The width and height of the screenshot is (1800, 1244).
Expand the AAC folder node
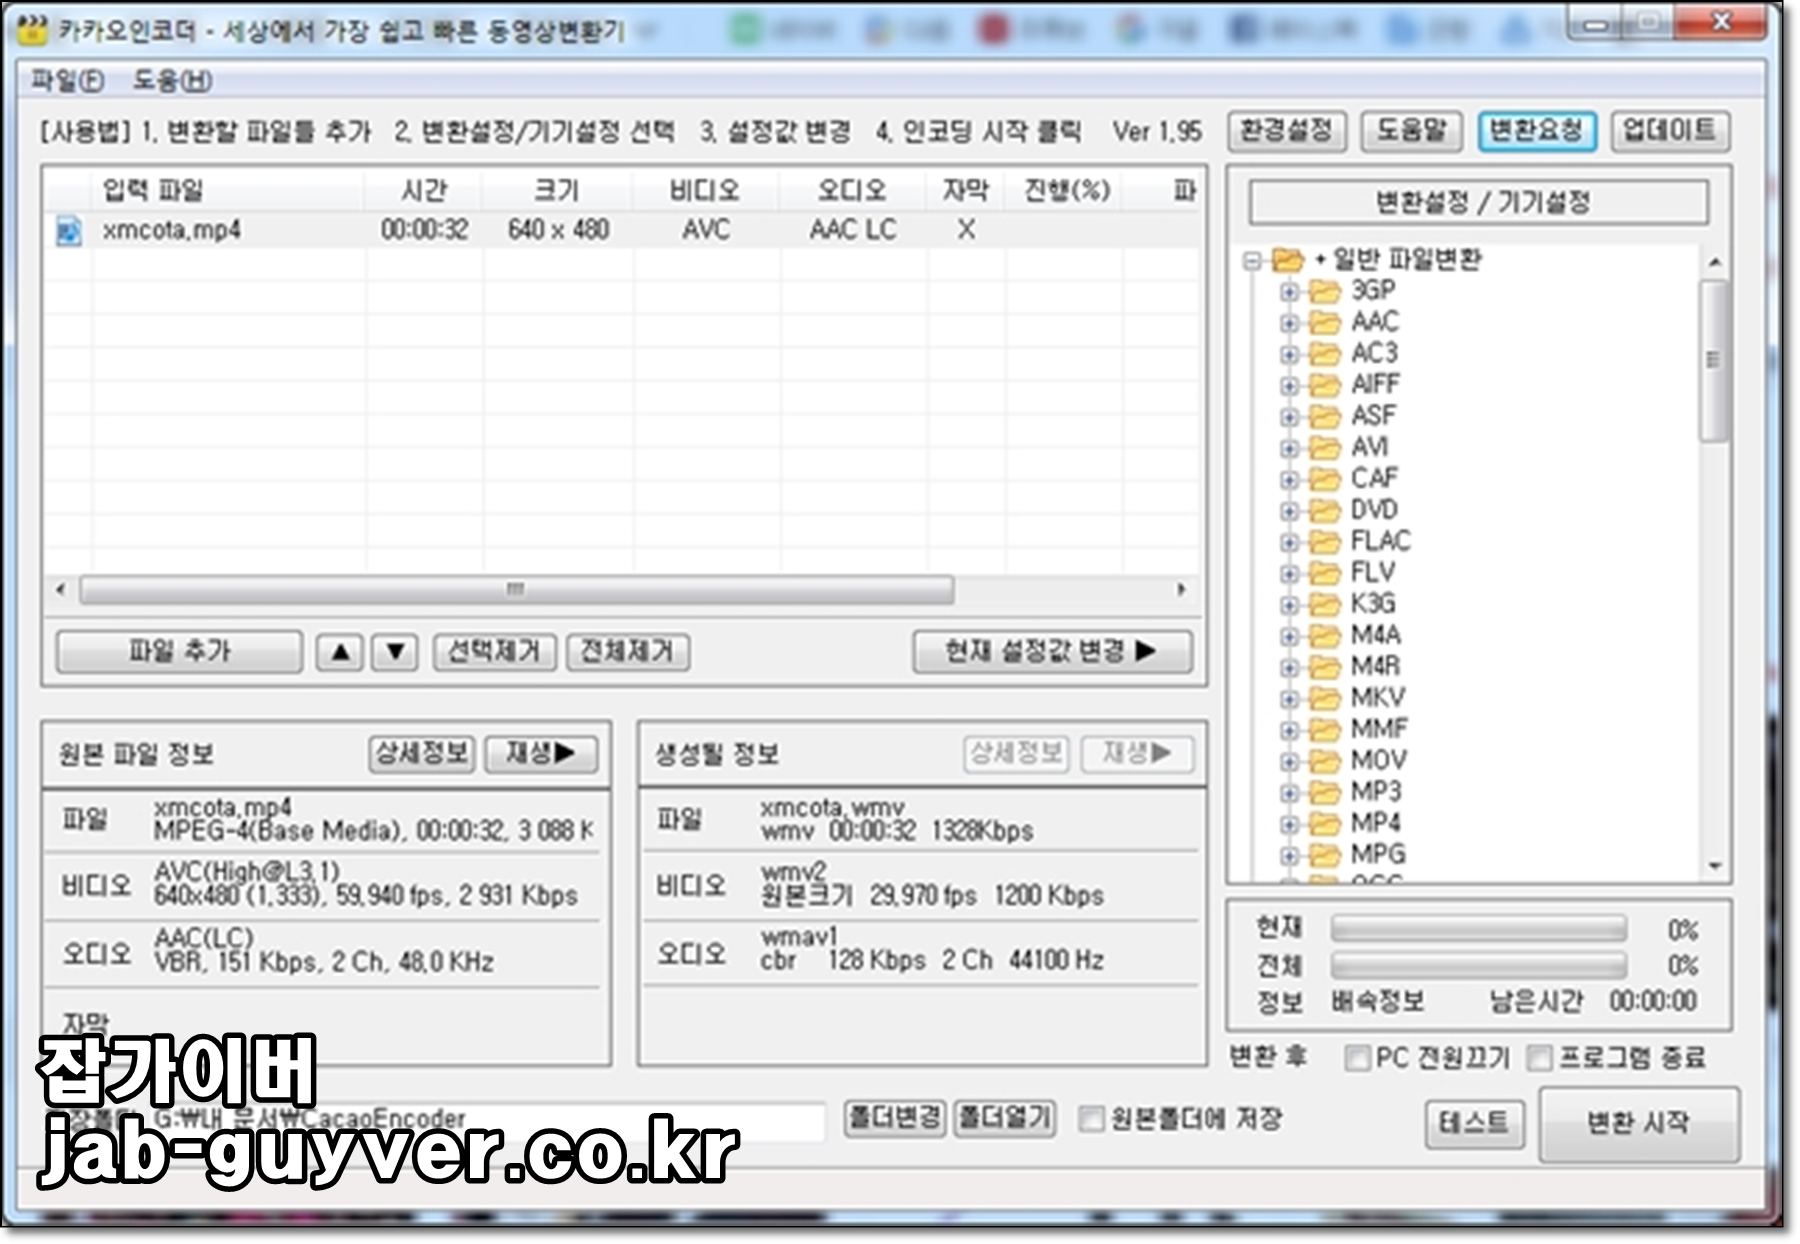(1290, 323)
